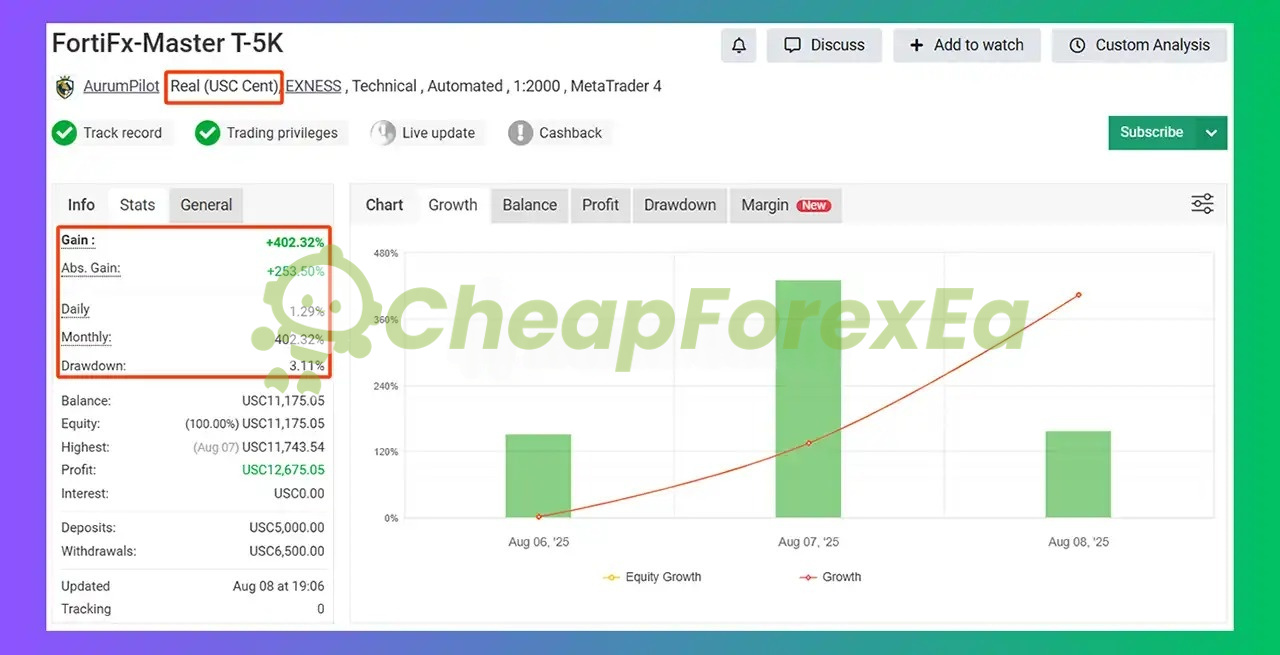
Task: Click the Updated time Aug 08 at 19:06
Action: click(x=278, y=586)
